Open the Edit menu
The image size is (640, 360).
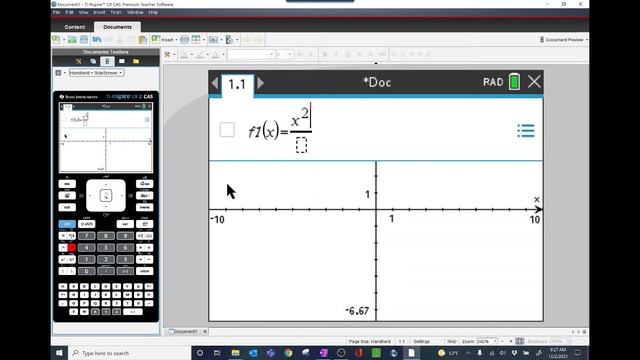tap(69, 13)
